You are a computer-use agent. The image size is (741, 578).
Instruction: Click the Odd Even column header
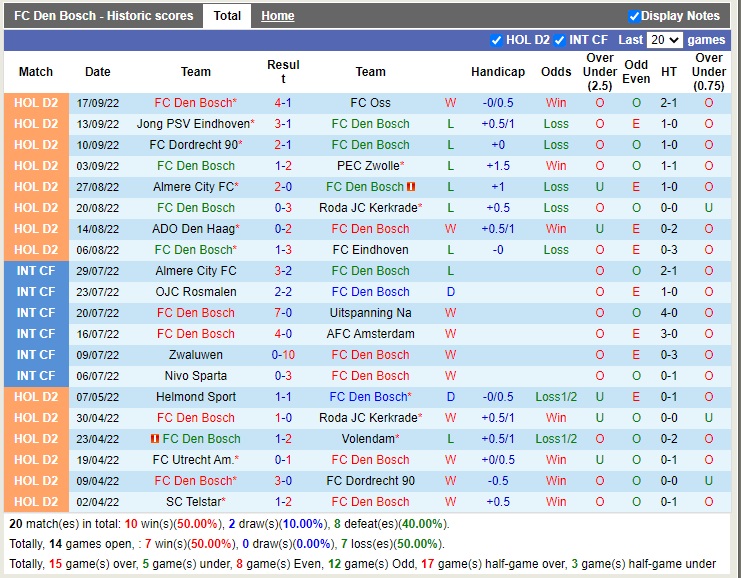pos(636,72)
